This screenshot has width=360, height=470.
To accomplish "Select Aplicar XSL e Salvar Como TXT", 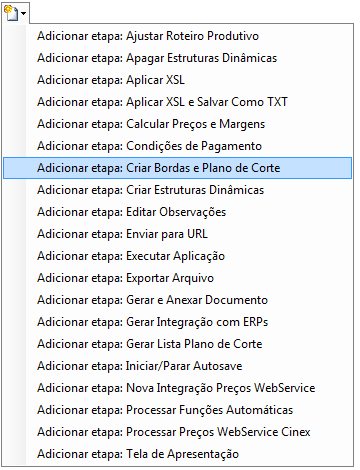I will click(x=177, y=102).
